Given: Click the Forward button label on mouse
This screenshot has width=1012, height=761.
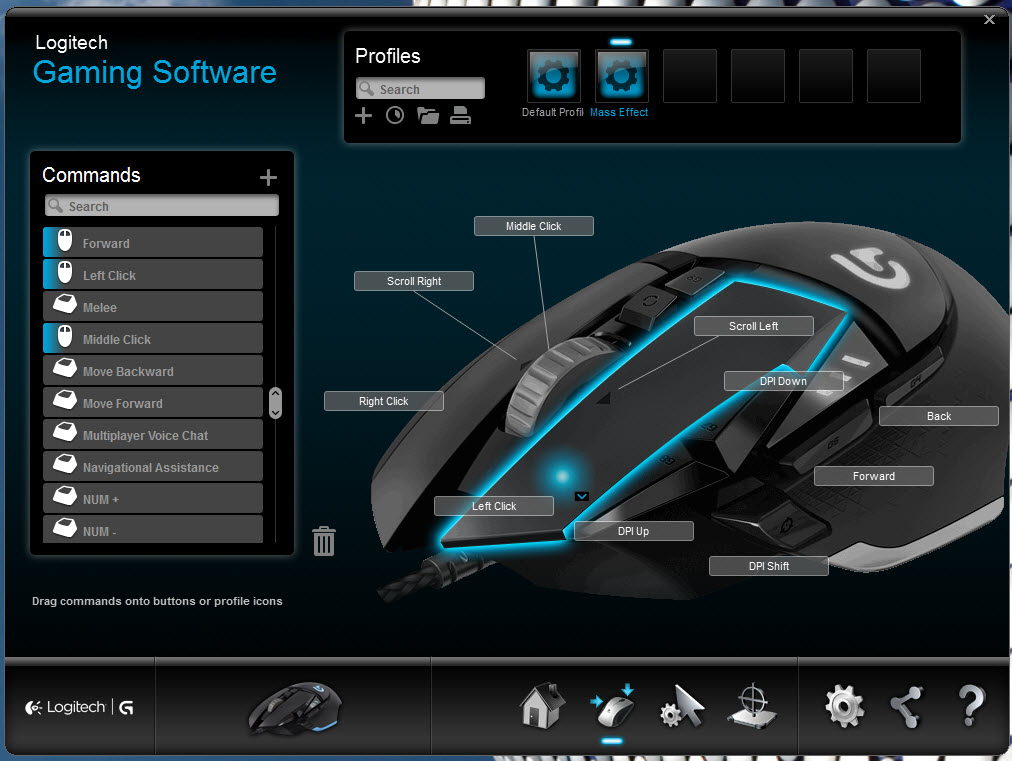Looking at the screenshot, I should (874, 476).
